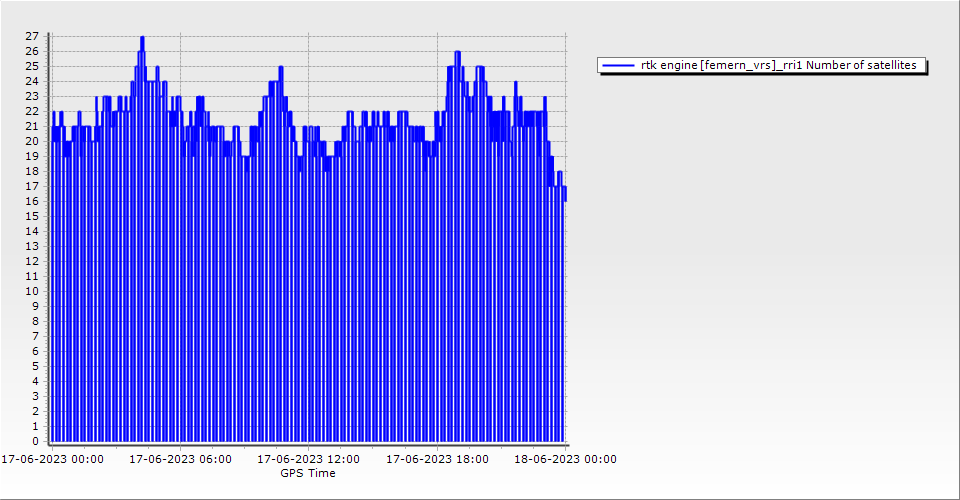Viewport: 960px width, 500px height.
Task: Click the y-axis tick label 20
Action: pyautogui.click(x=32, y=141)
